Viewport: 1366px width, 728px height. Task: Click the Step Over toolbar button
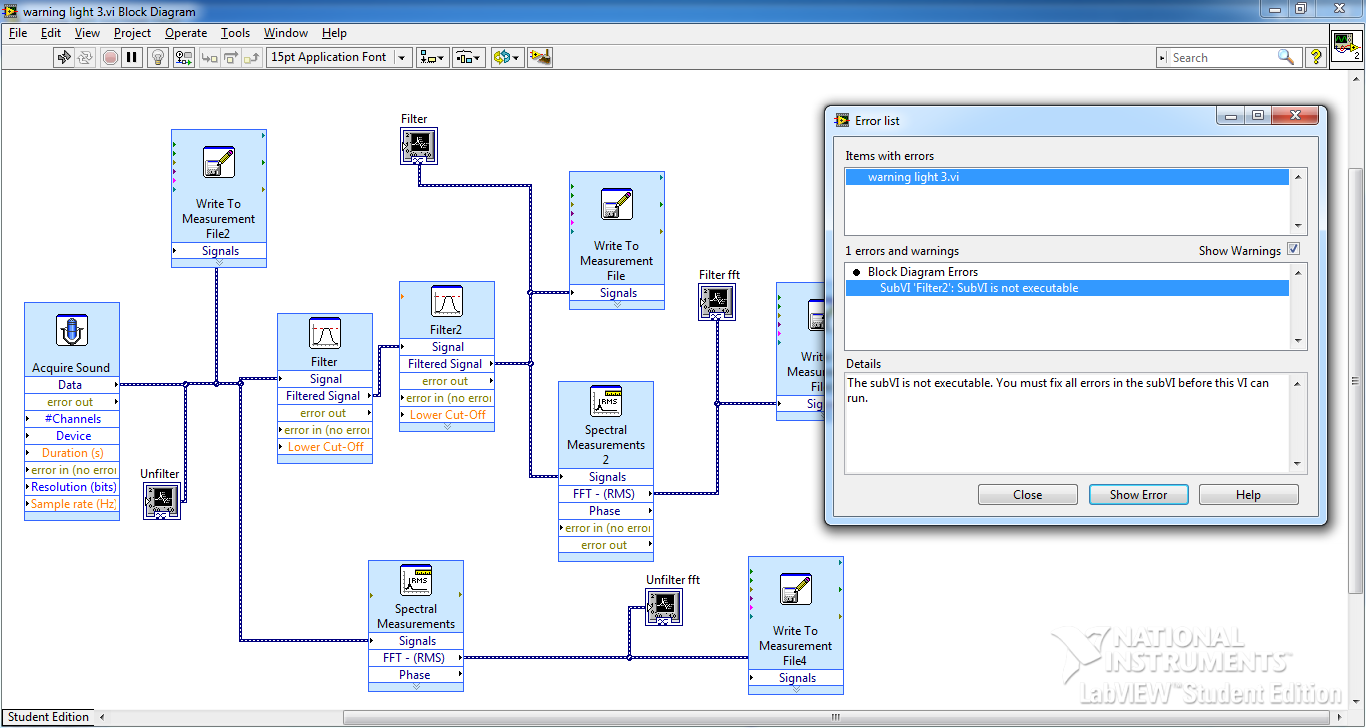pyautogui.click(x=230, y=57)
